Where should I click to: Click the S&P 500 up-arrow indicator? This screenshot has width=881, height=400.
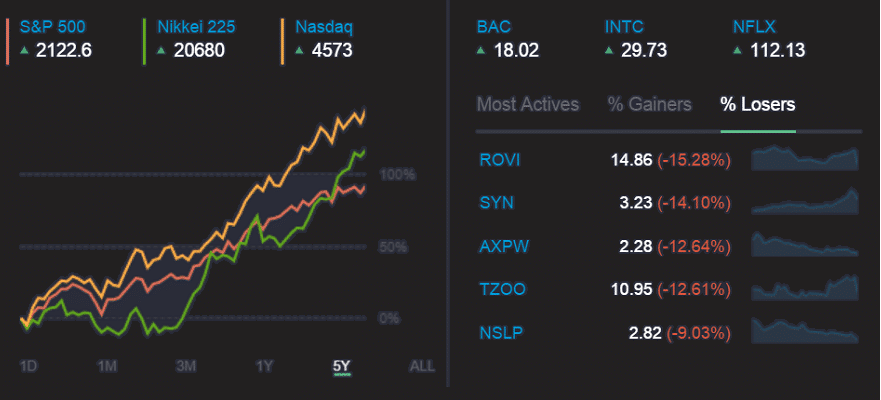coord(24,49)
